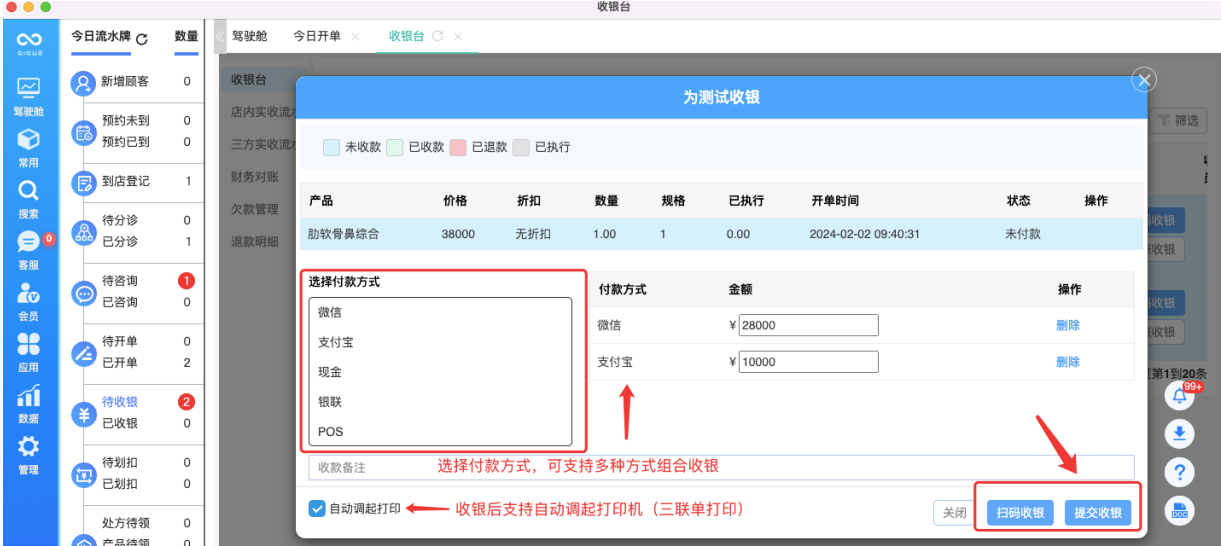
Task: Open the help question mark icon
Action: pyautogui.click(x=1180, y=472)
